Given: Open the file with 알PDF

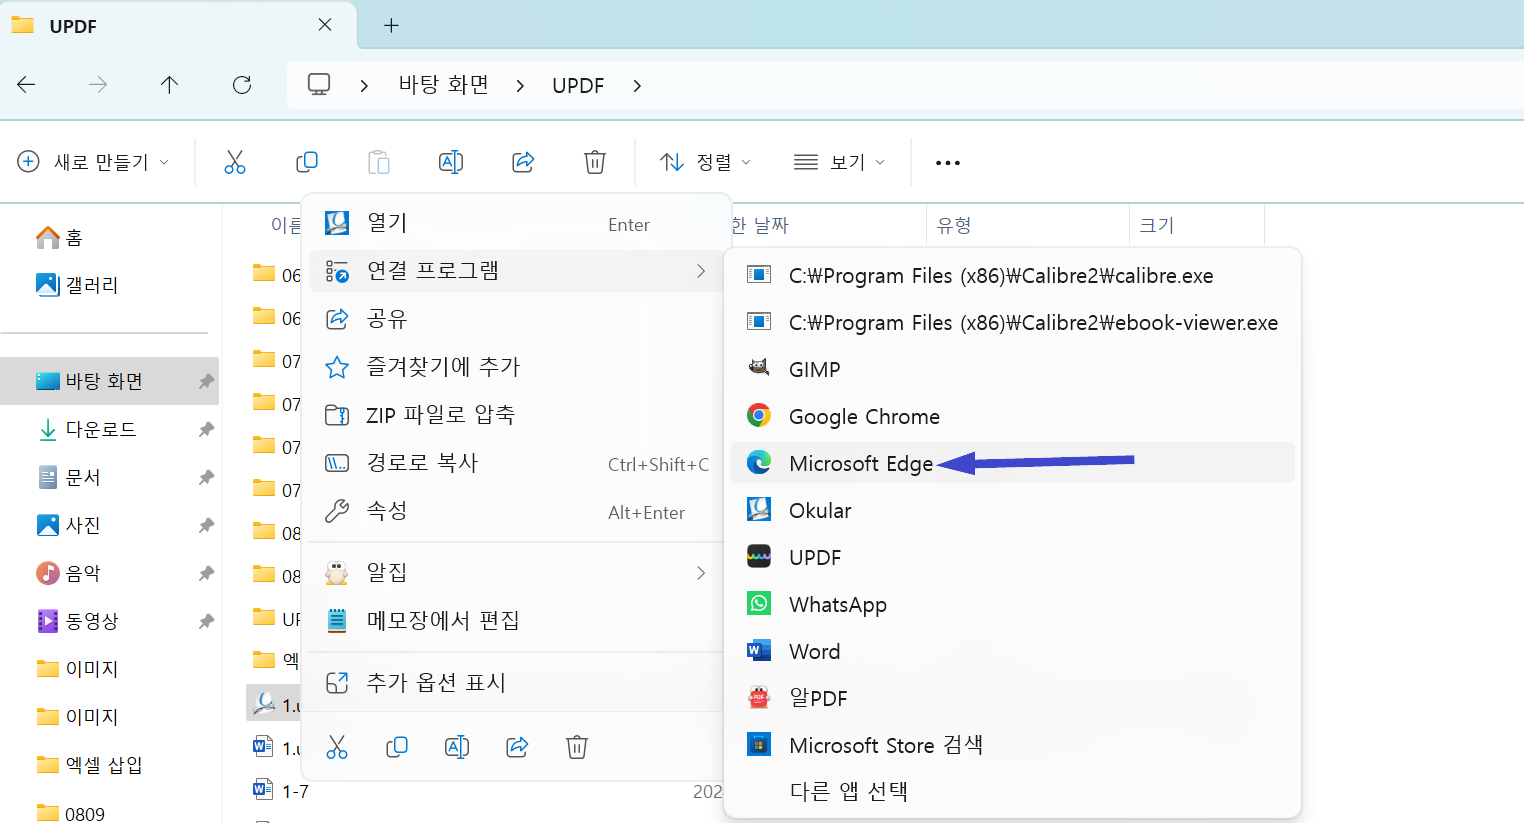Looking at the screenshot, I should coord(1012,698).
